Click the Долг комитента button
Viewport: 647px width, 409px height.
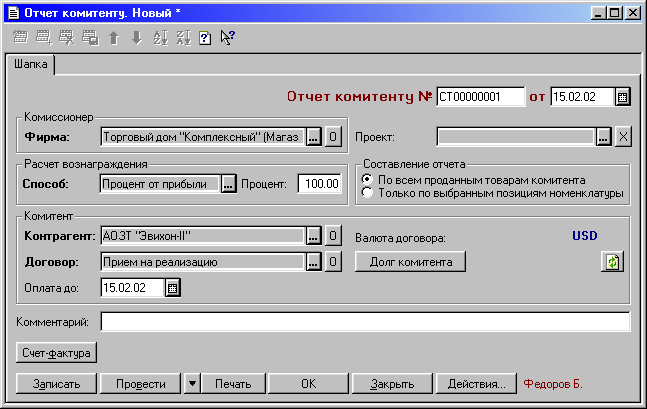point(410,262)
